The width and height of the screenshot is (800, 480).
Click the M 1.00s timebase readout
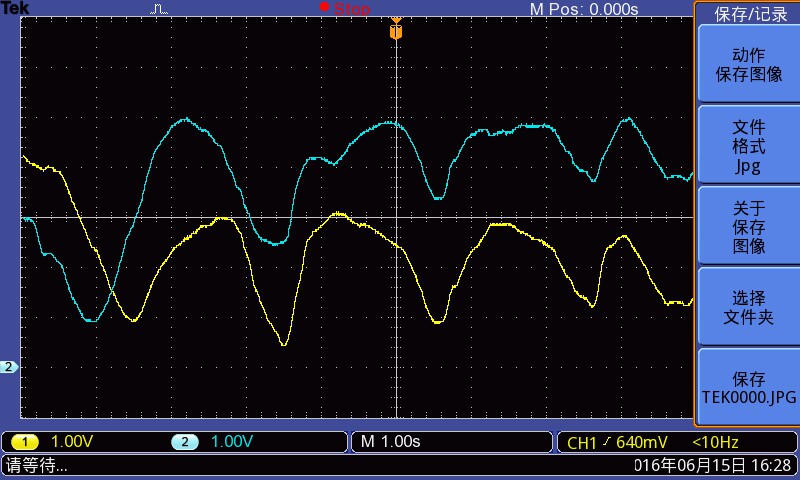(390, 442)
